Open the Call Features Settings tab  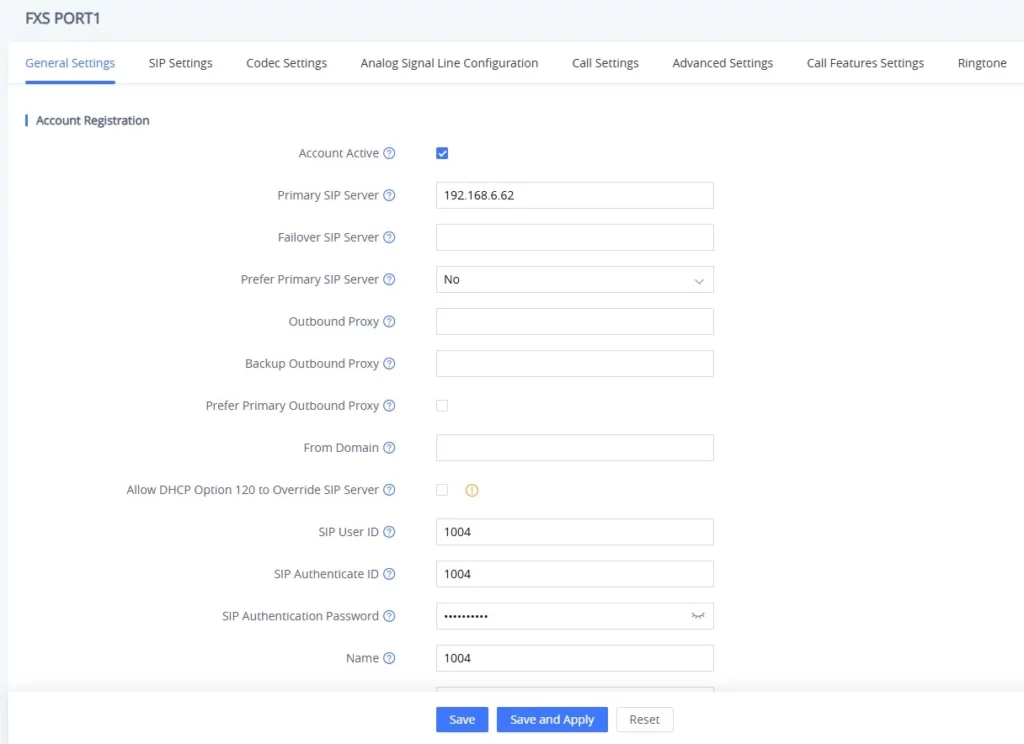coord(865,63)
